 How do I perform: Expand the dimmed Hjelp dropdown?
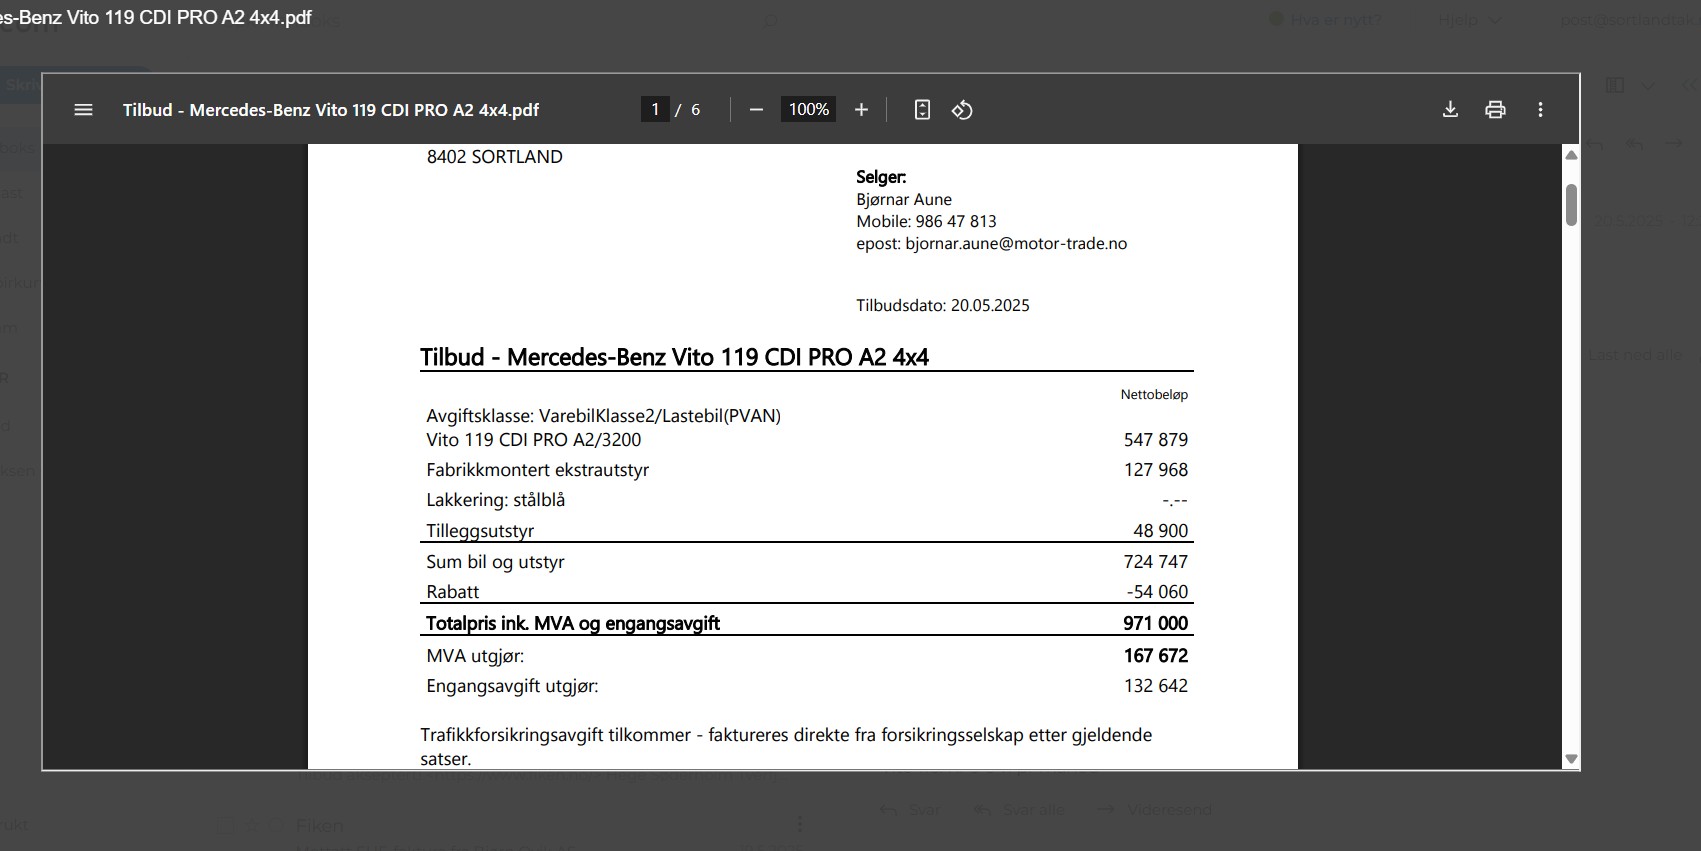coord(1470,20)
